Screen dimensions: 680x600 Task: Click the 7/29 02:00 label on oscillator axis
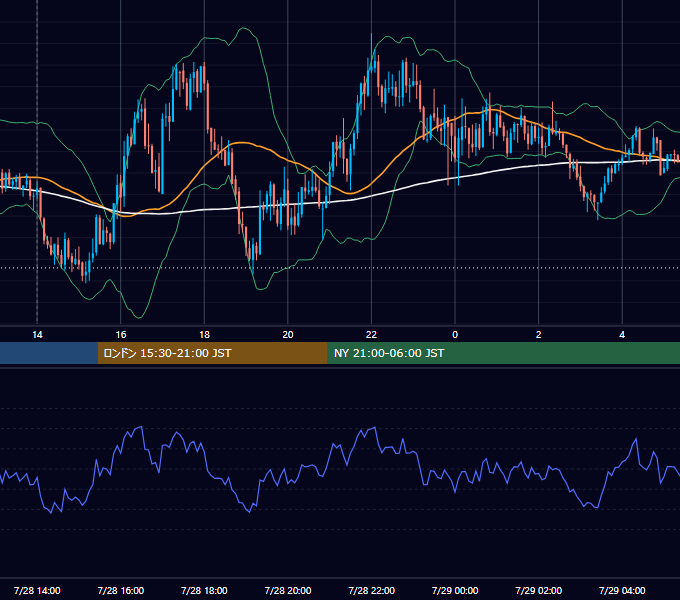pos(539,590)
